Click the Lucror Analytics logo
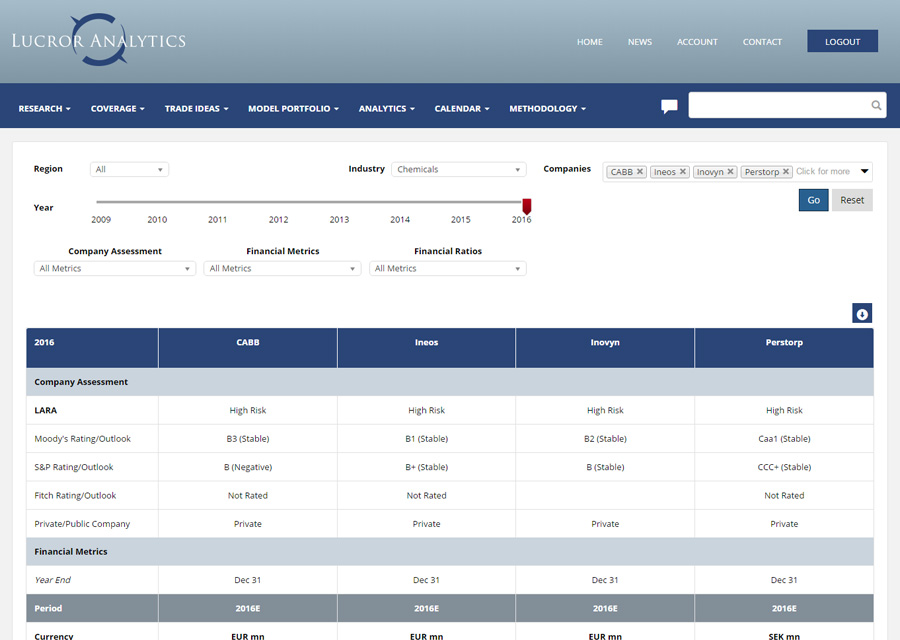900x640 pixels. [99, 40]
